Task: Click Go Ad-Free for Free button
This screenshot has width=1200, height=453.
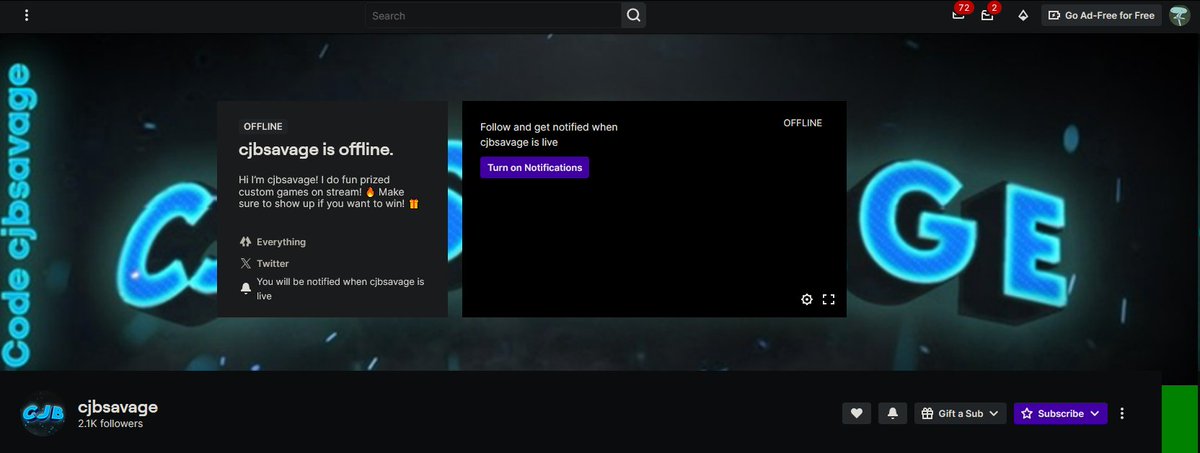Action: click(x=1101, y=15)
